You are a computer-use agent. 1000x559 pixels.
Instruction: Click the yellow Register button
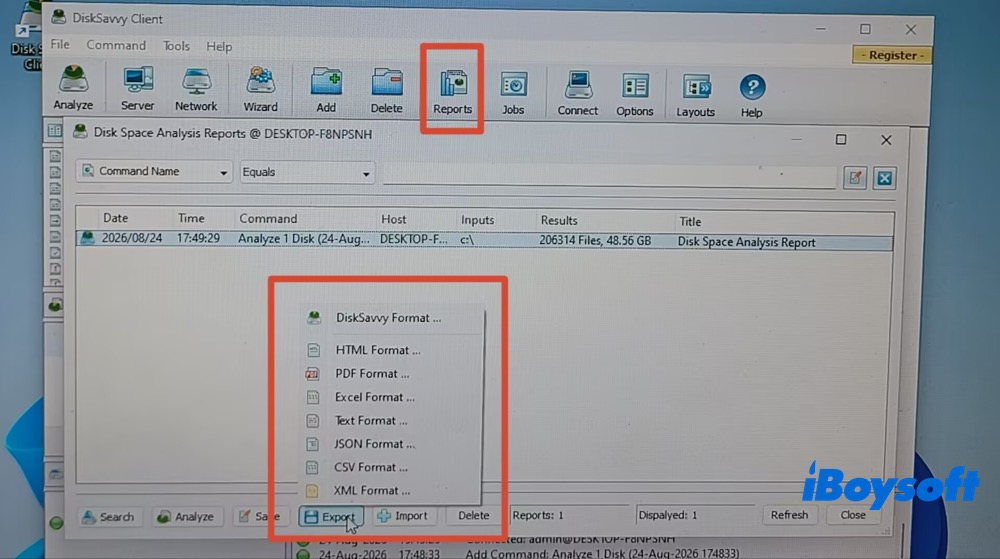coord(892,55)
